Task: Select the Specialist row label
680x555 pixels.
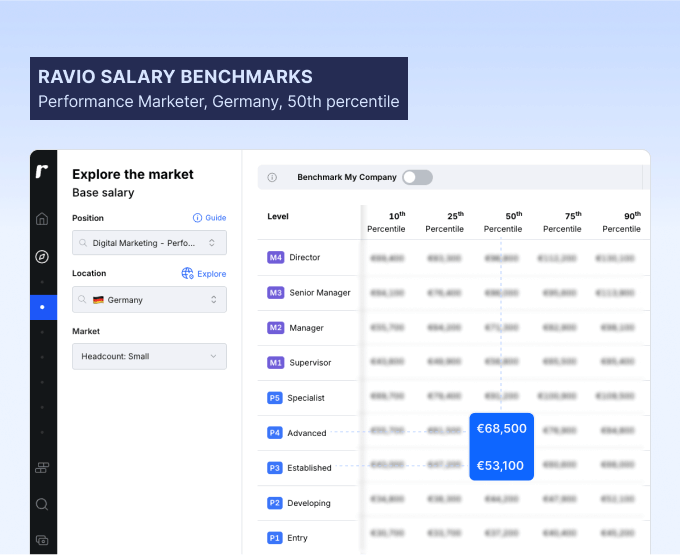Action: pyautogui.click(x=306, y=398)
